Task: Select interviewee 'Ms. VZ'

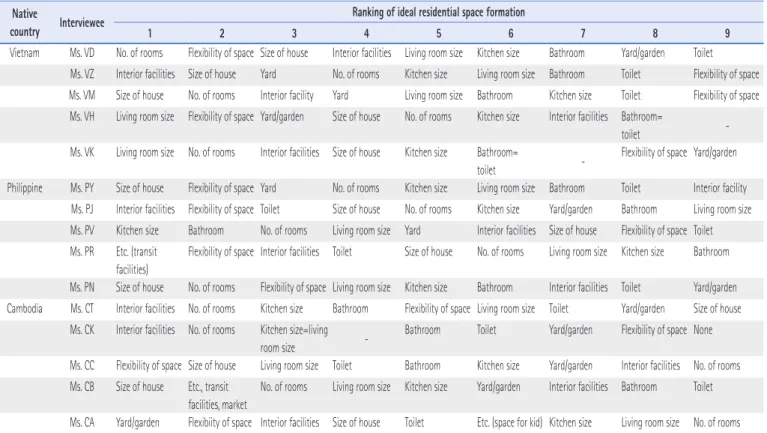Action: 82,74
